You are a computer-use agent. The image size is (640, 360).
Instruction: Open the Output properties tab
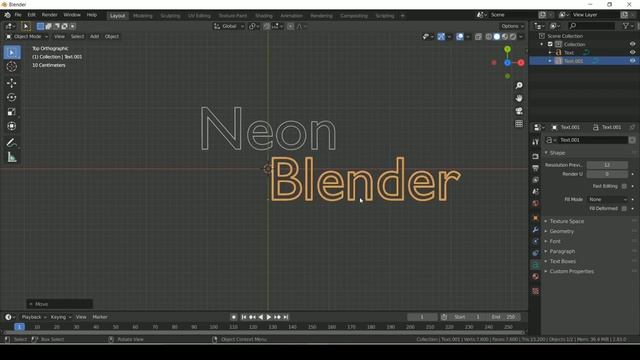coord(536,168)
